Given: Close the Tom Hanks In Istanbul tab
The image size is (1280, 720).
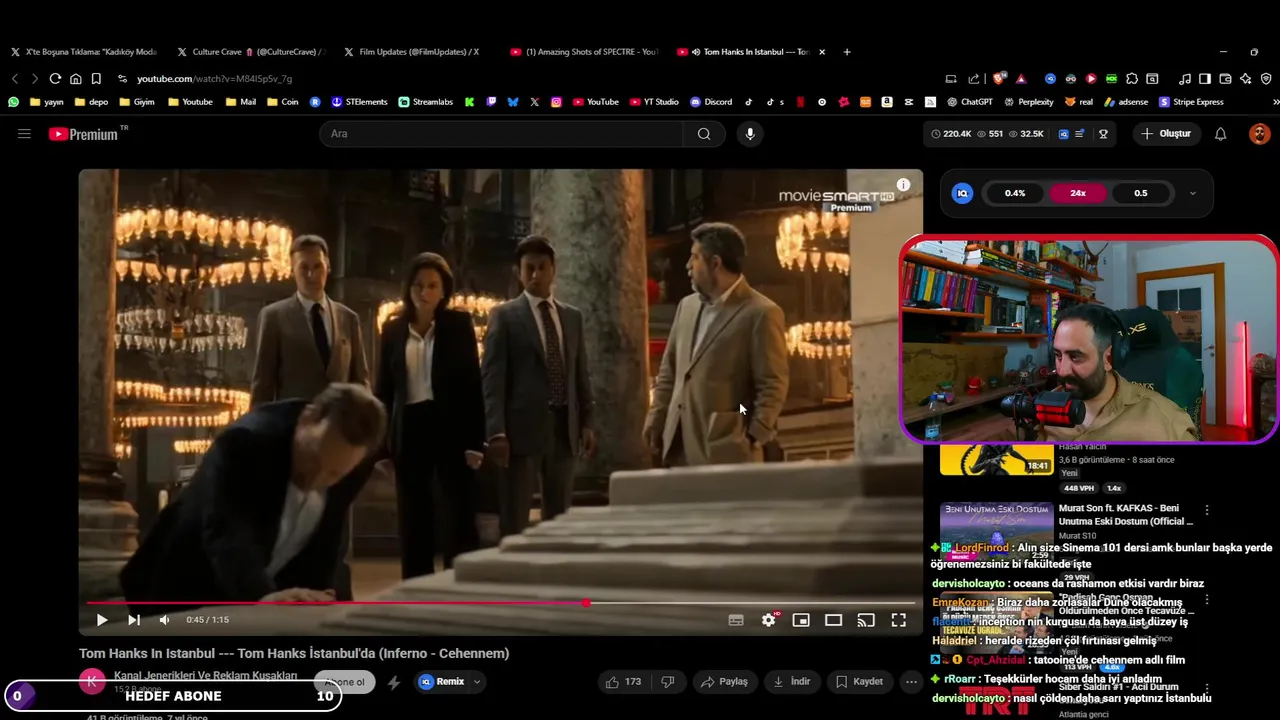Looking at the screenshot, I should [822, 52].
